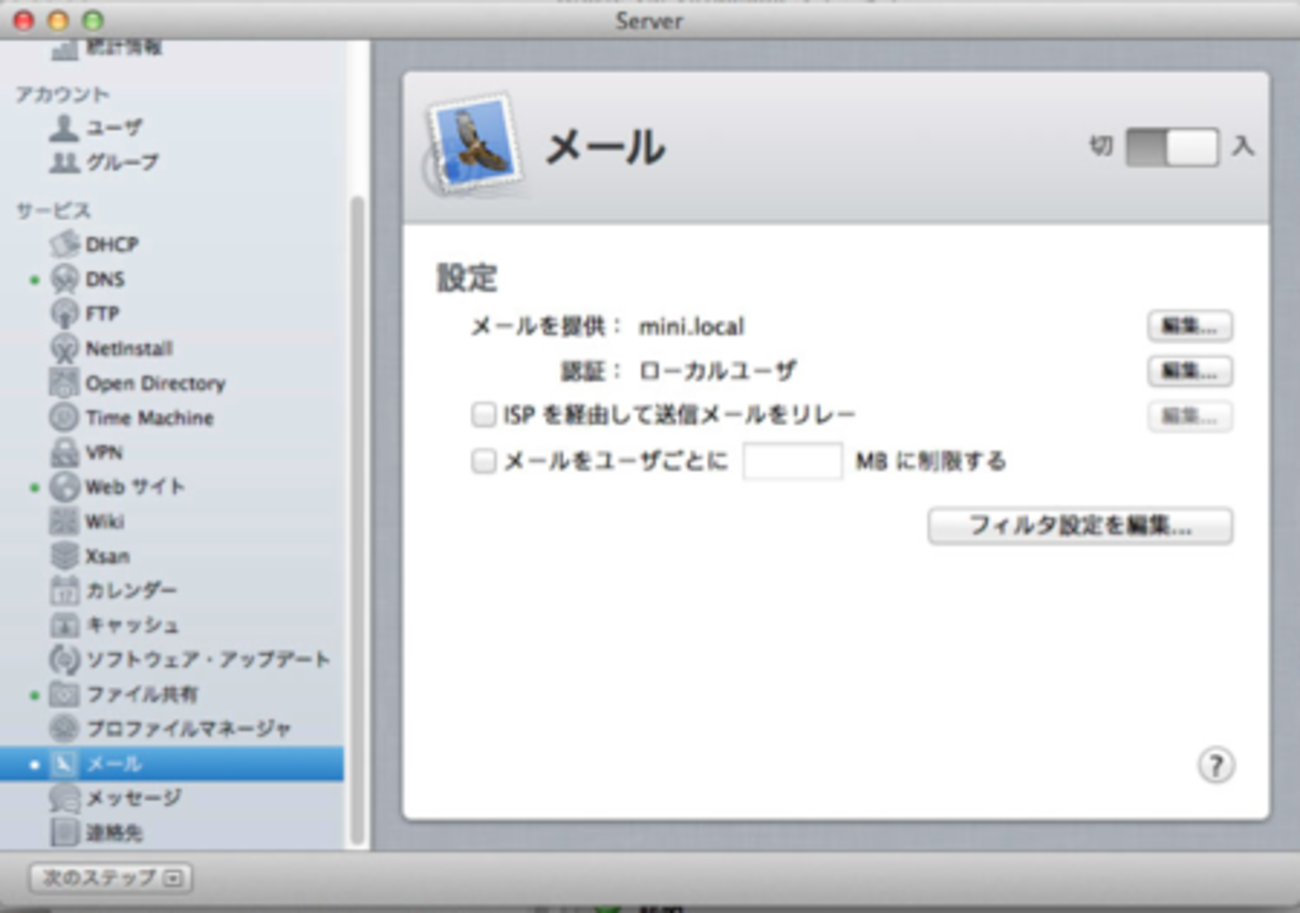Click the Server window title text
The width and height of the screenshot is (1300, 913).
[650, 20]
